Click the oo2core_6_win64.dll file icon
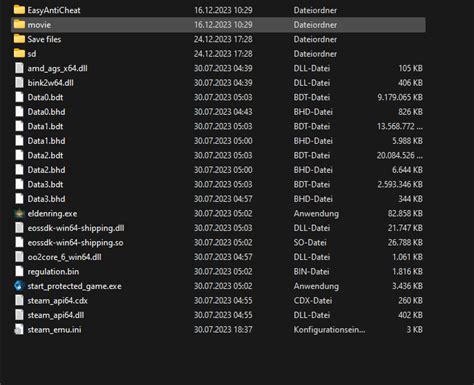This screenshot has height=385, width=474. [x=19, y=257]
